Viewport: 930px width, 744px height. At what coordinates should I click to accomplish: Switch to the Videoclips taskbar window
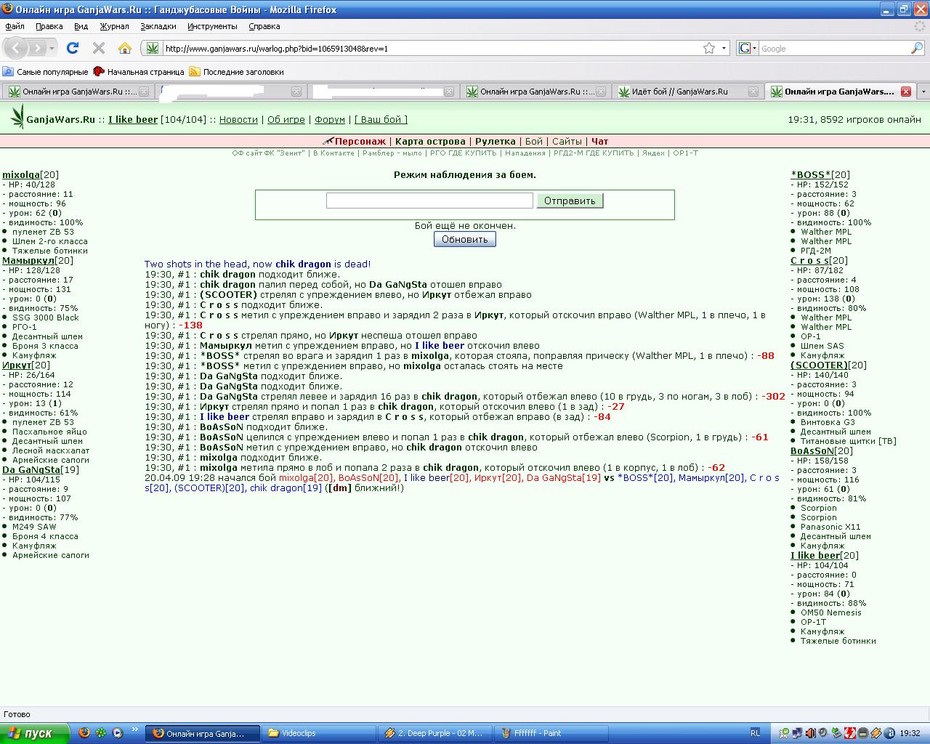click(320, 733)
